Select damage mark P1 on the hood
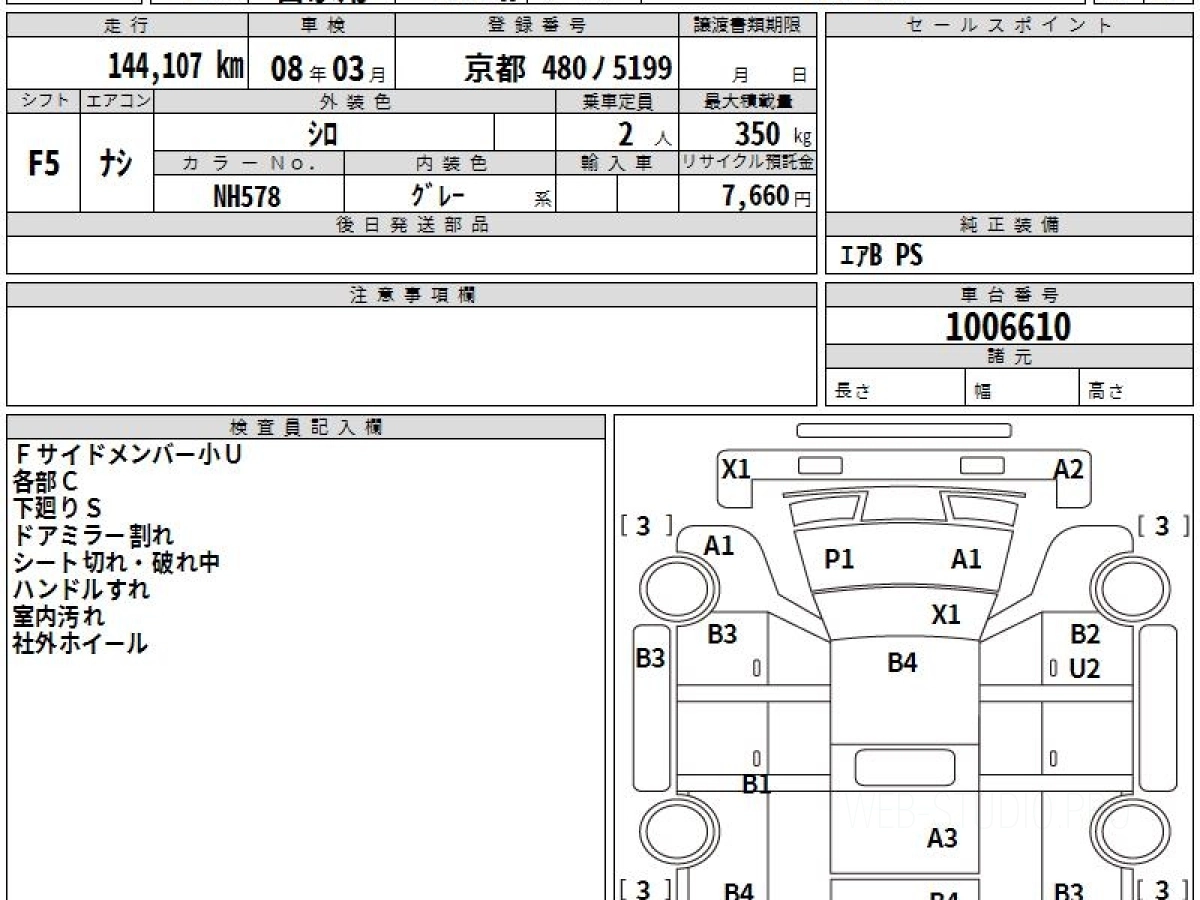Image resolution: width=1200 pixels, height=900 pixels. 839,560
